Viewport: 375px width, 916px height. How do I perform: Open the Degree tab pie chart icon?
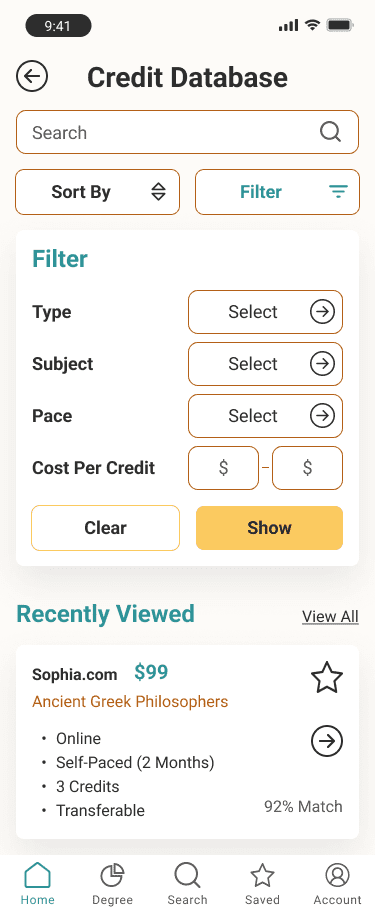click(112, 876)
